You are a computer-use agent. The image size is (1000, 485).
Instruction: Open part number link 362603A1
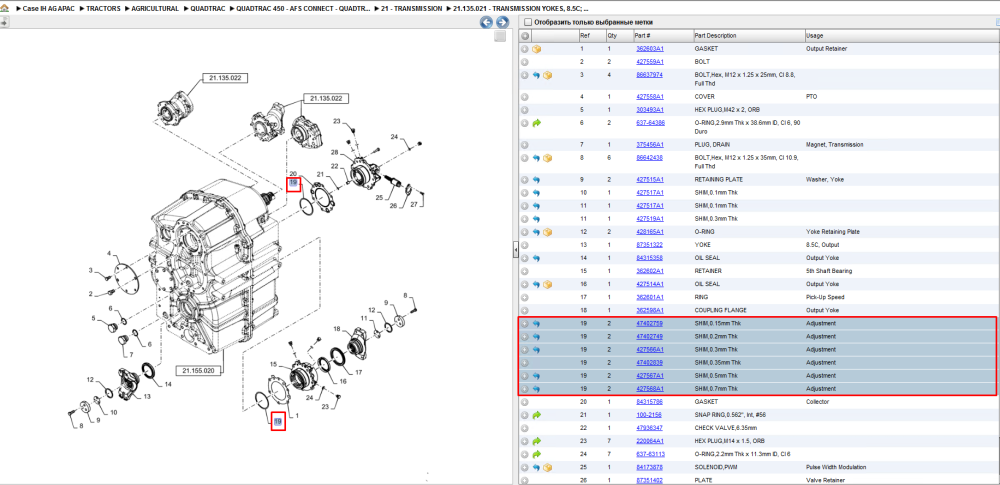coord(650,49)
